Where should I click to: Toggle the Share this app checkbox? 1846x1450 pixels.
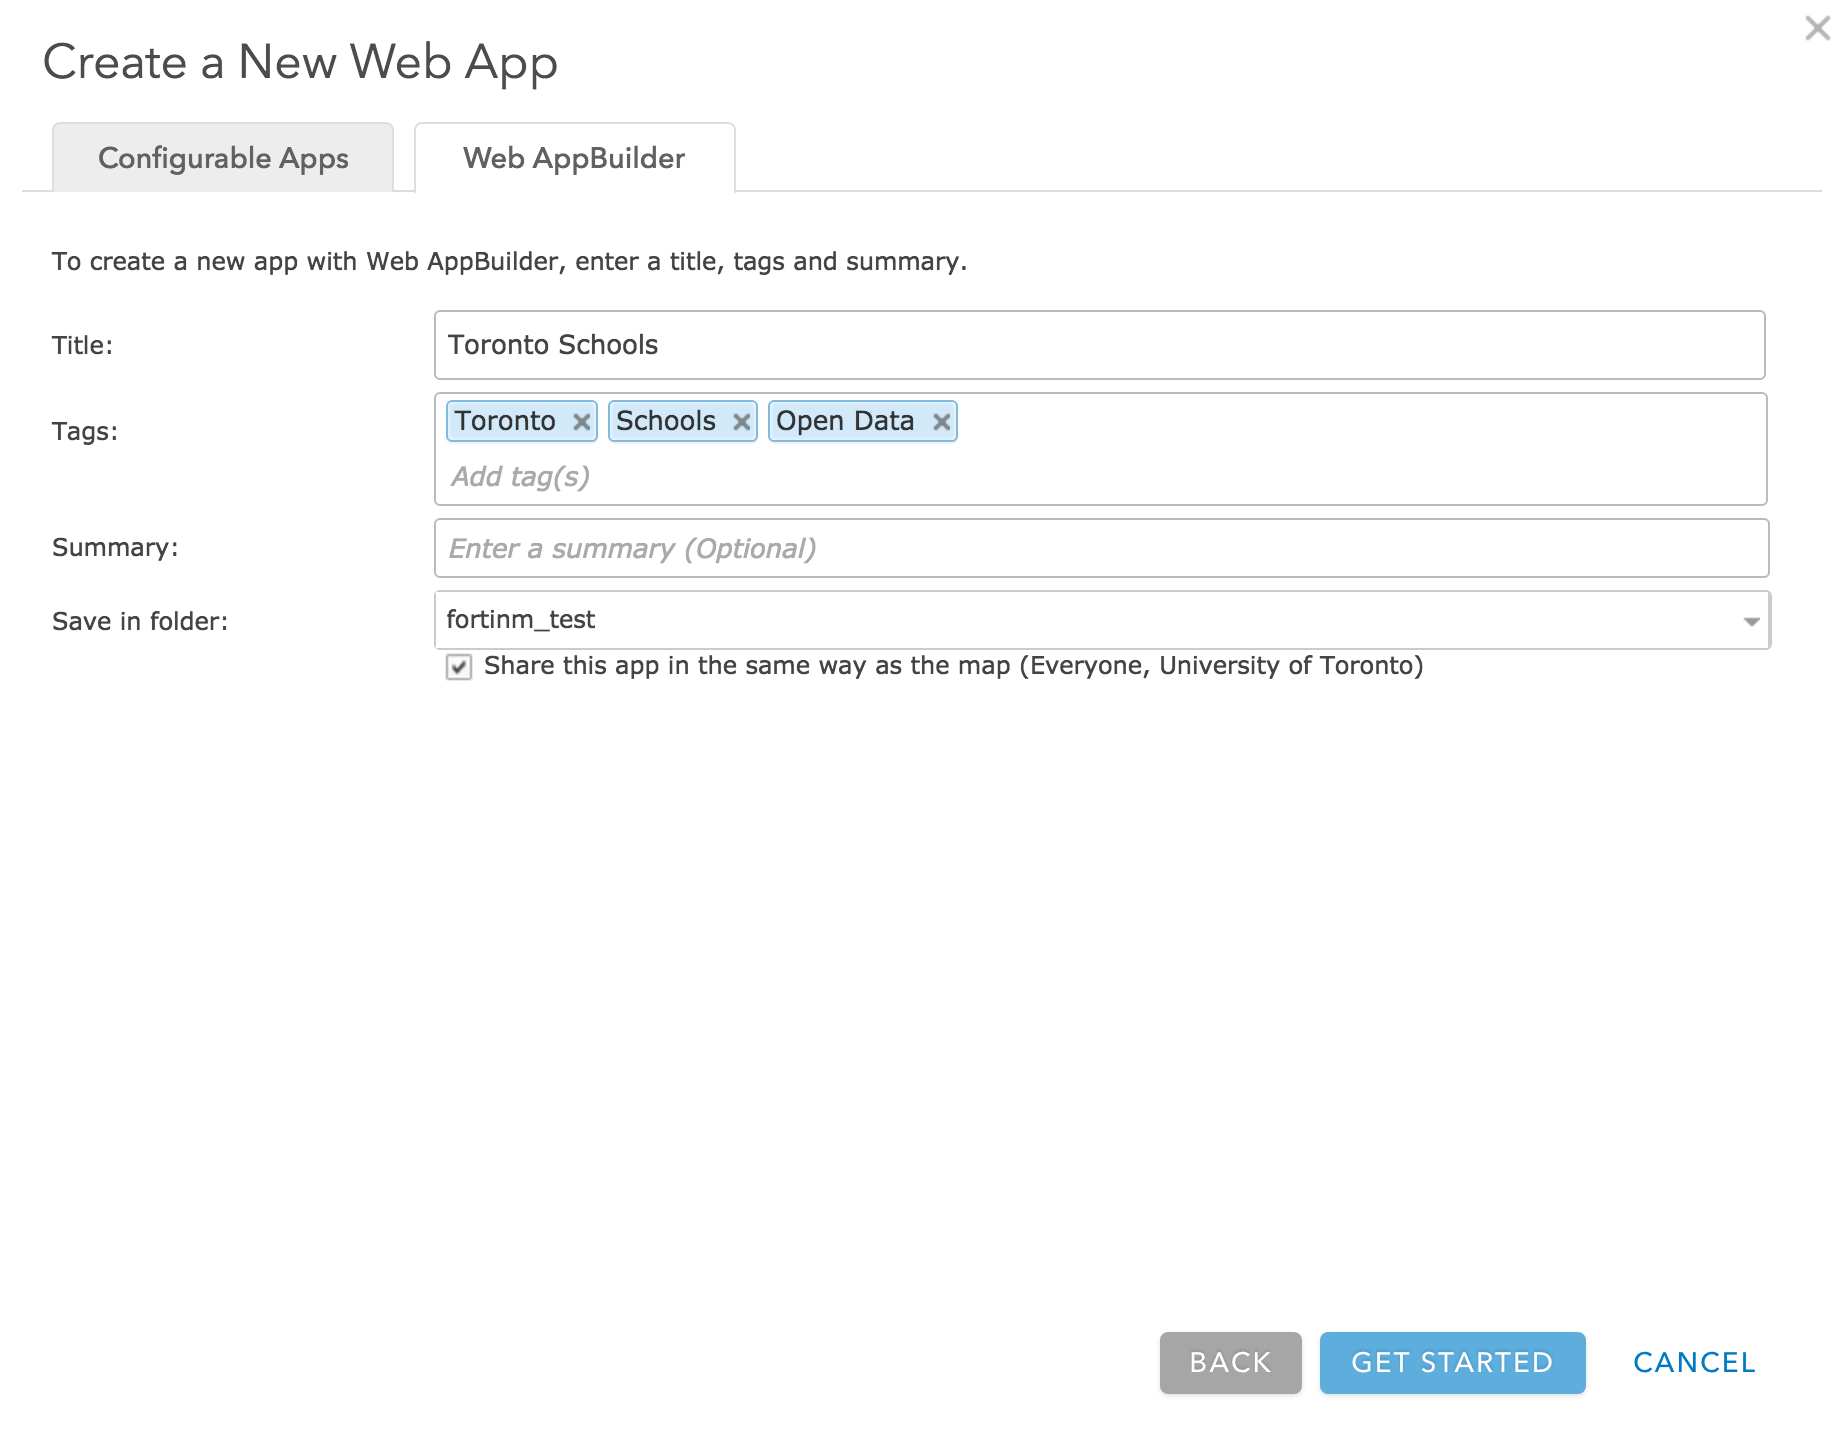[x=459, y=667]
